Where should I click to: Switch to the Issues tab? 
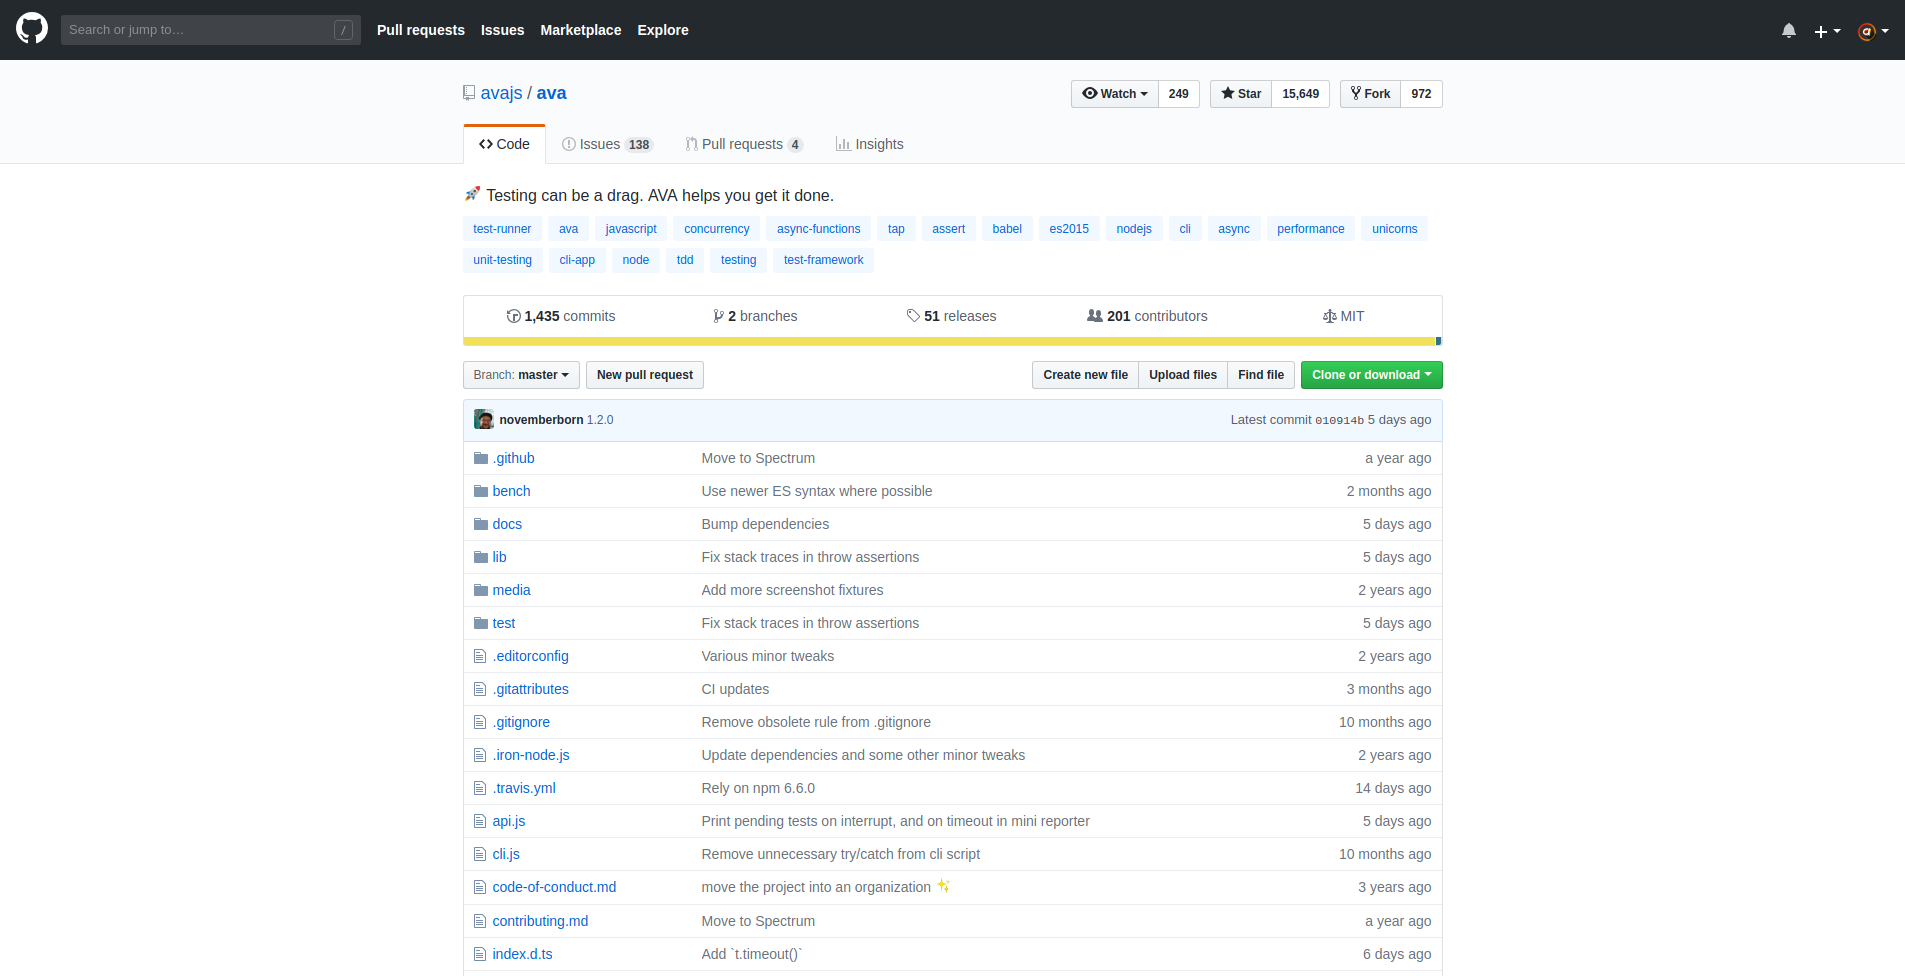pyautogui.click(x=606, y=144)
